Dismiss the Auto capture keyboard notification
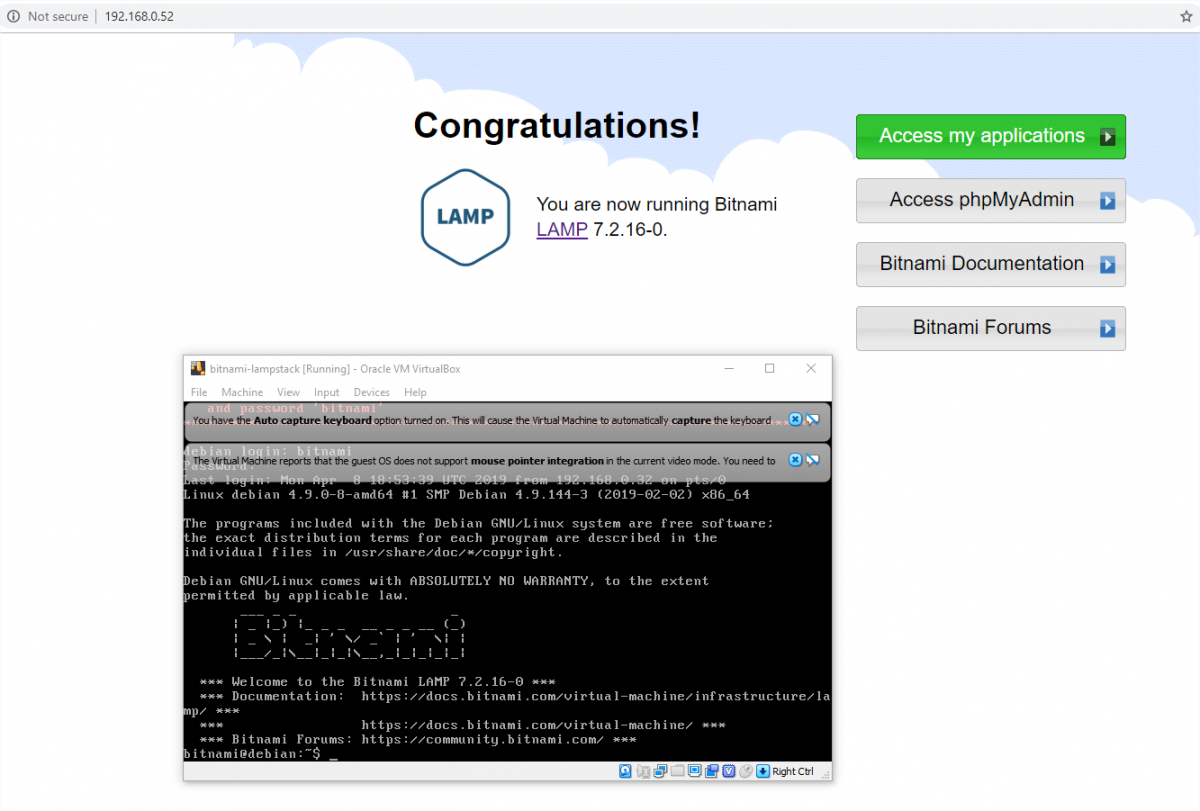This screenshot has width=1200, height=811. [794, 419]
